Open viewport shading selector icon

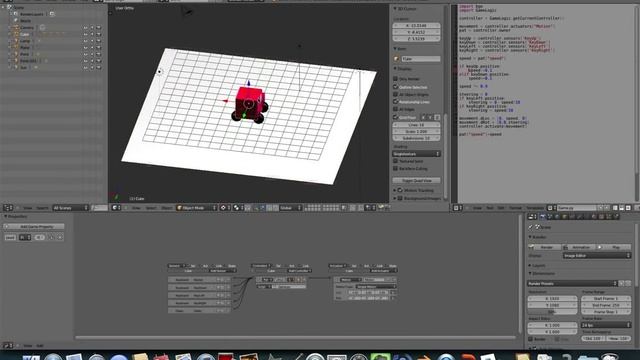tap(224, 208)
